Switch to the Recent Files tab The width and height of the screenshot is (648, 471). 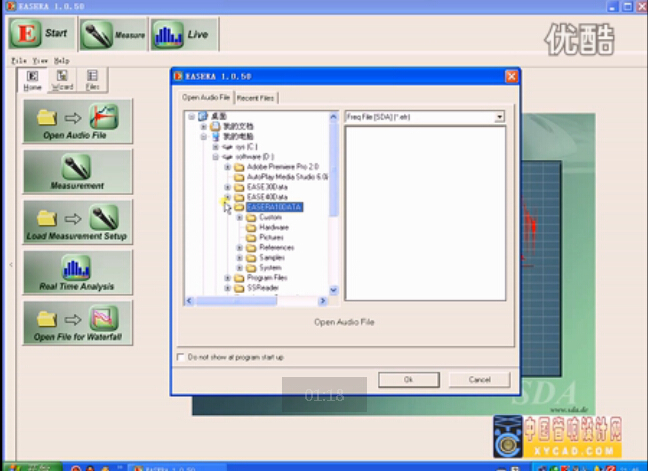[256, 98]
